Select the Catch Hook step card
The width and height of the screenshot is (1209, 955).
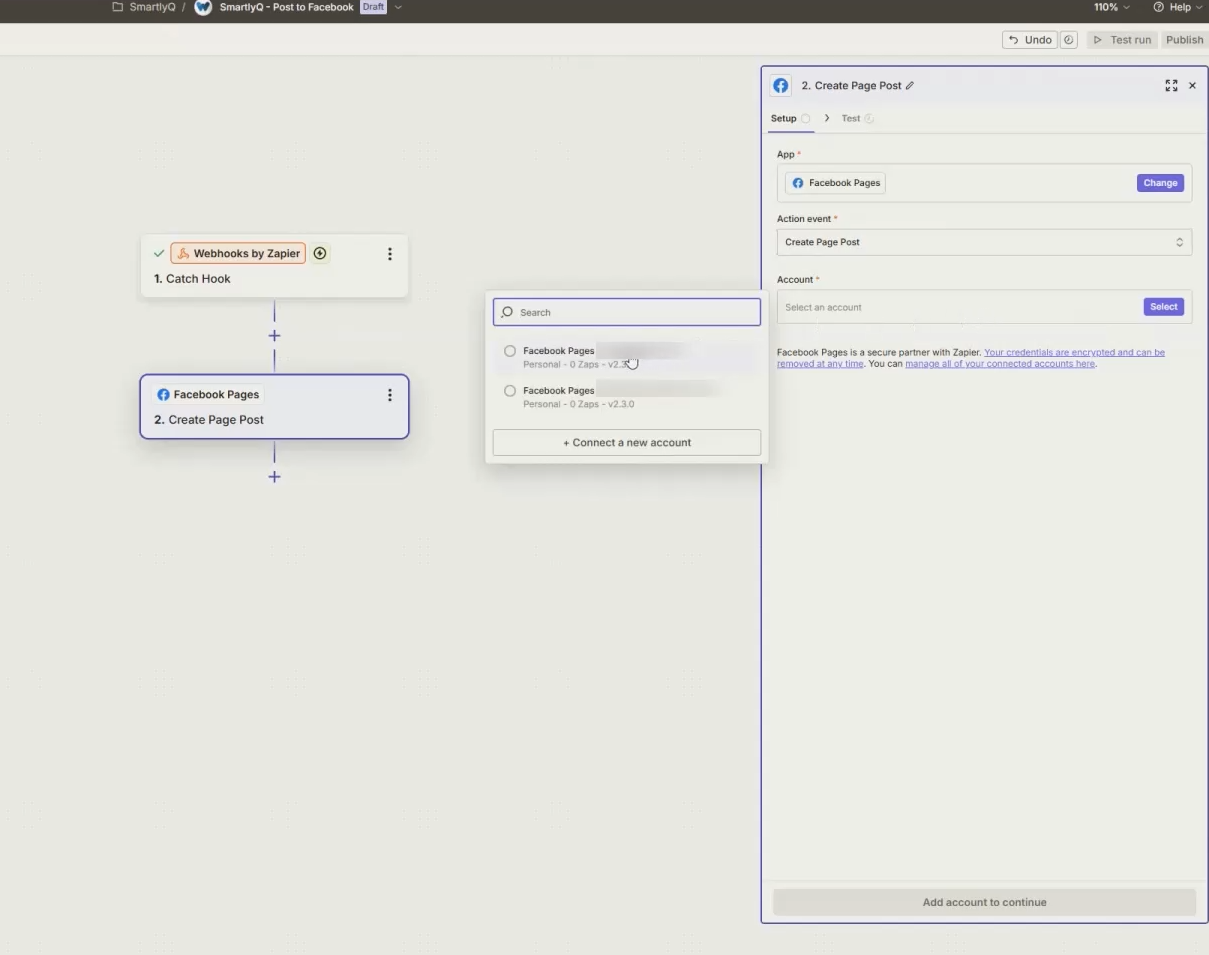pyautogui.click(x=274, y=266)
